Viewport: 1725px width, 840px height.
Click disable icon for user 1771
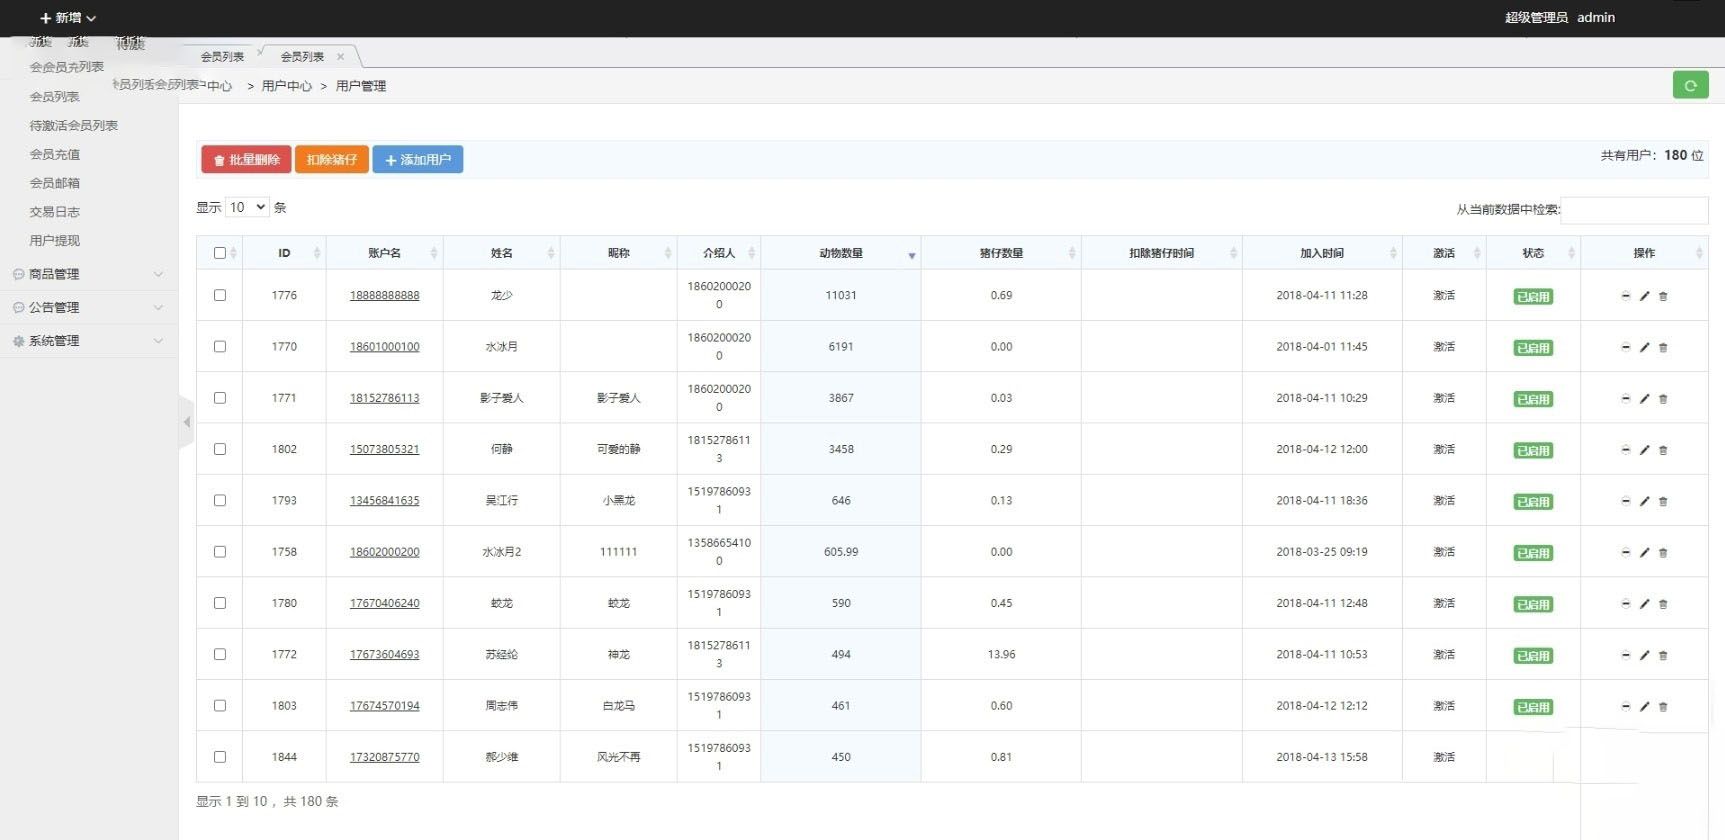tap(1625, 399)
